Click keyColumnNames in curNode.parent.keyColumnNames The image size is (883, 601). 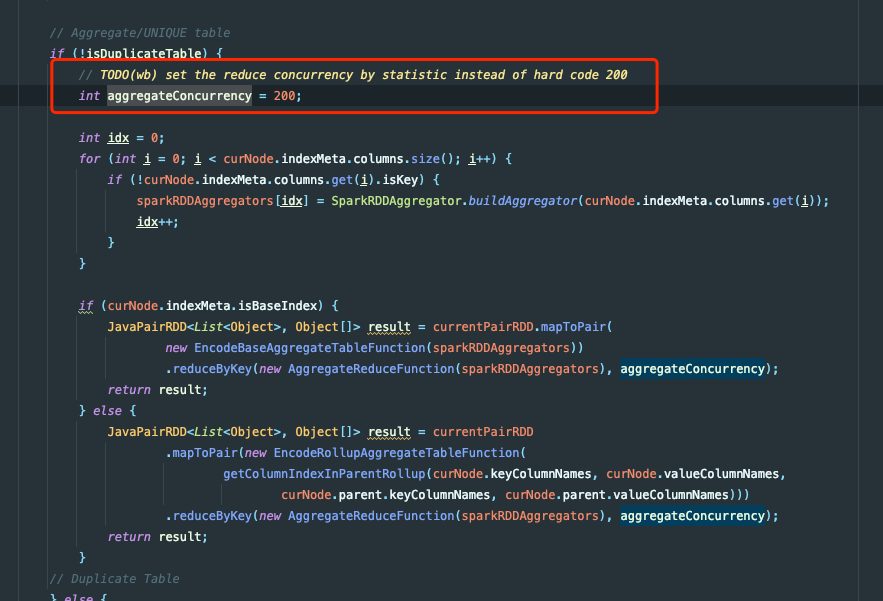point(439,495)
